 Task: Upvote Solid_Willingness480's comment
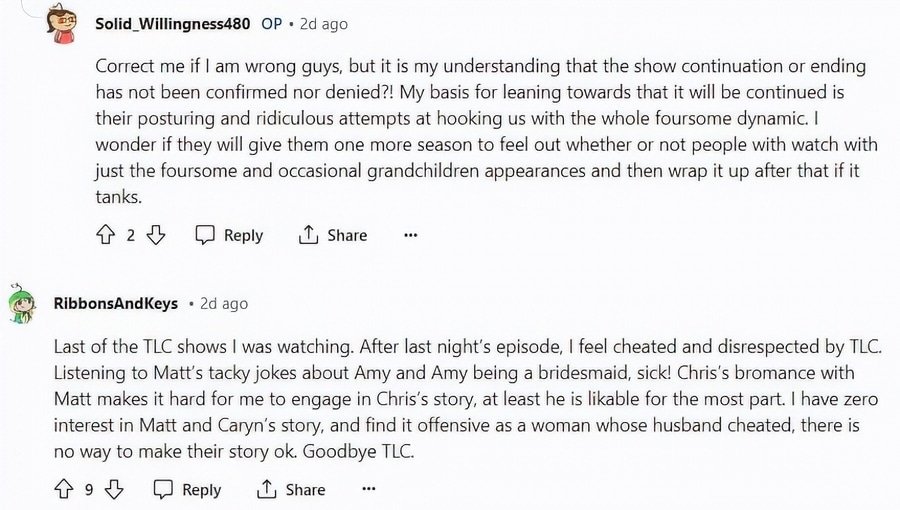(x=105, y=235)
